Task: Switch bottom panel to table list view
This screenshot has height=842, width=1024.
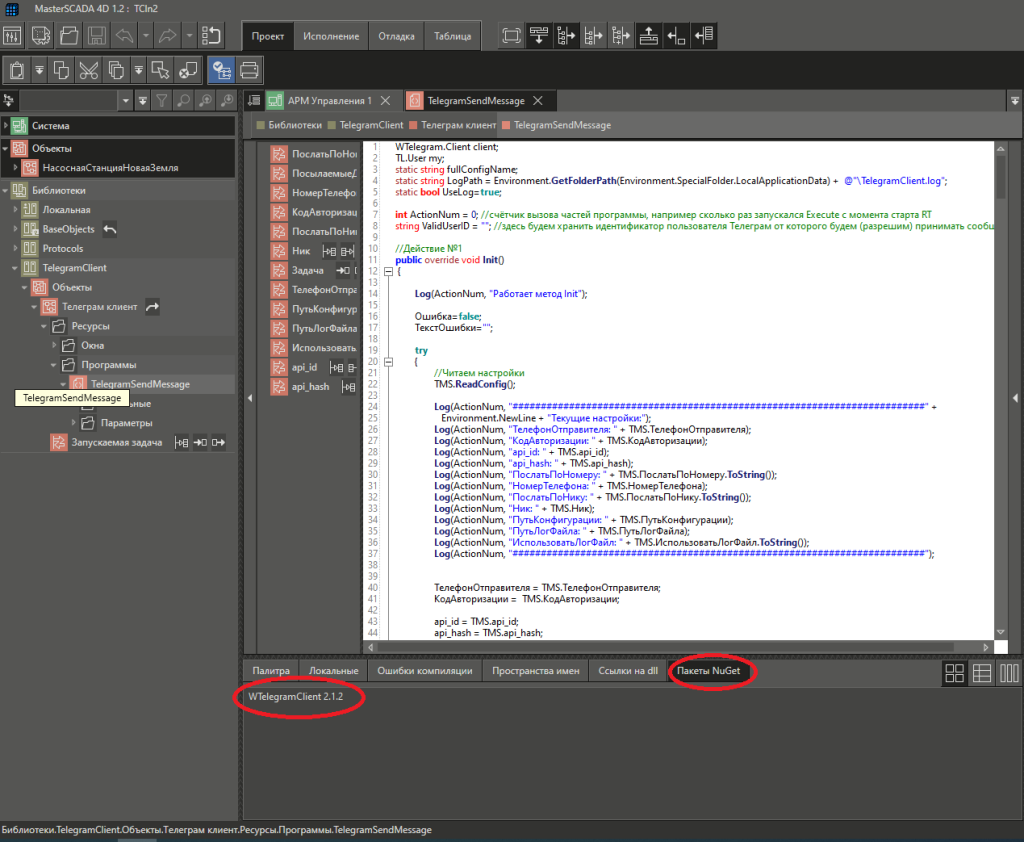Action: click(x=982, y=673)
